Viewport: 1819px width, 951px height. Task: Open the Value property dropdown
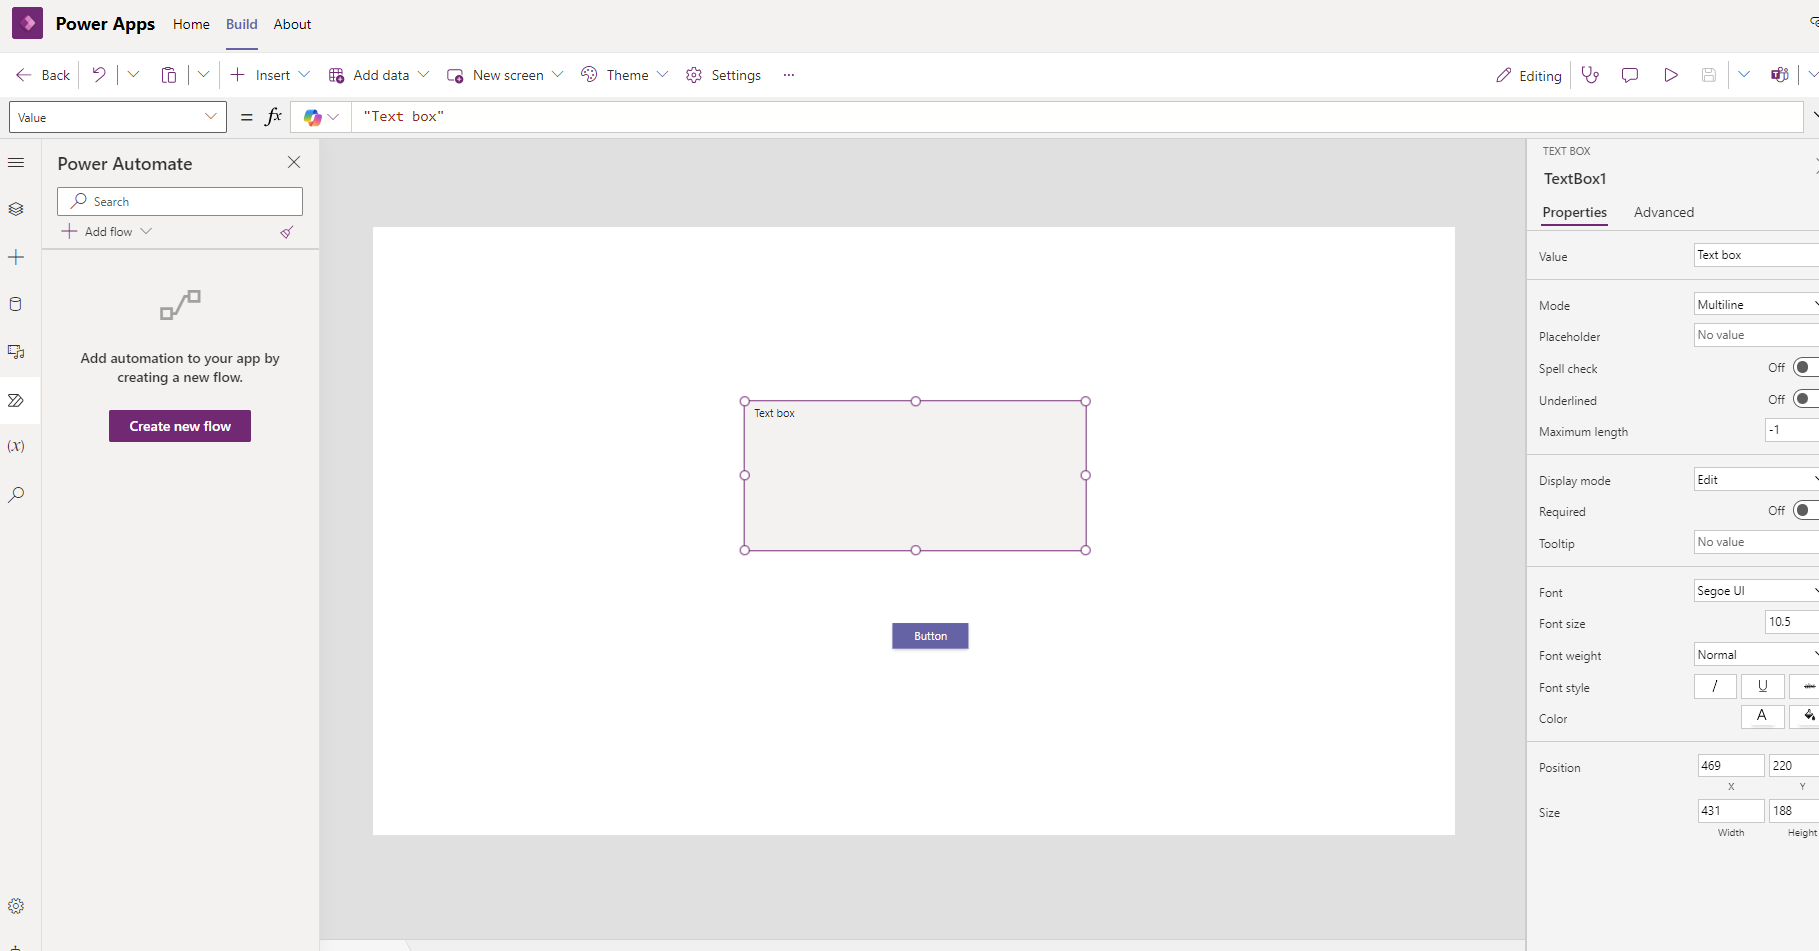[x=118, y=117]
